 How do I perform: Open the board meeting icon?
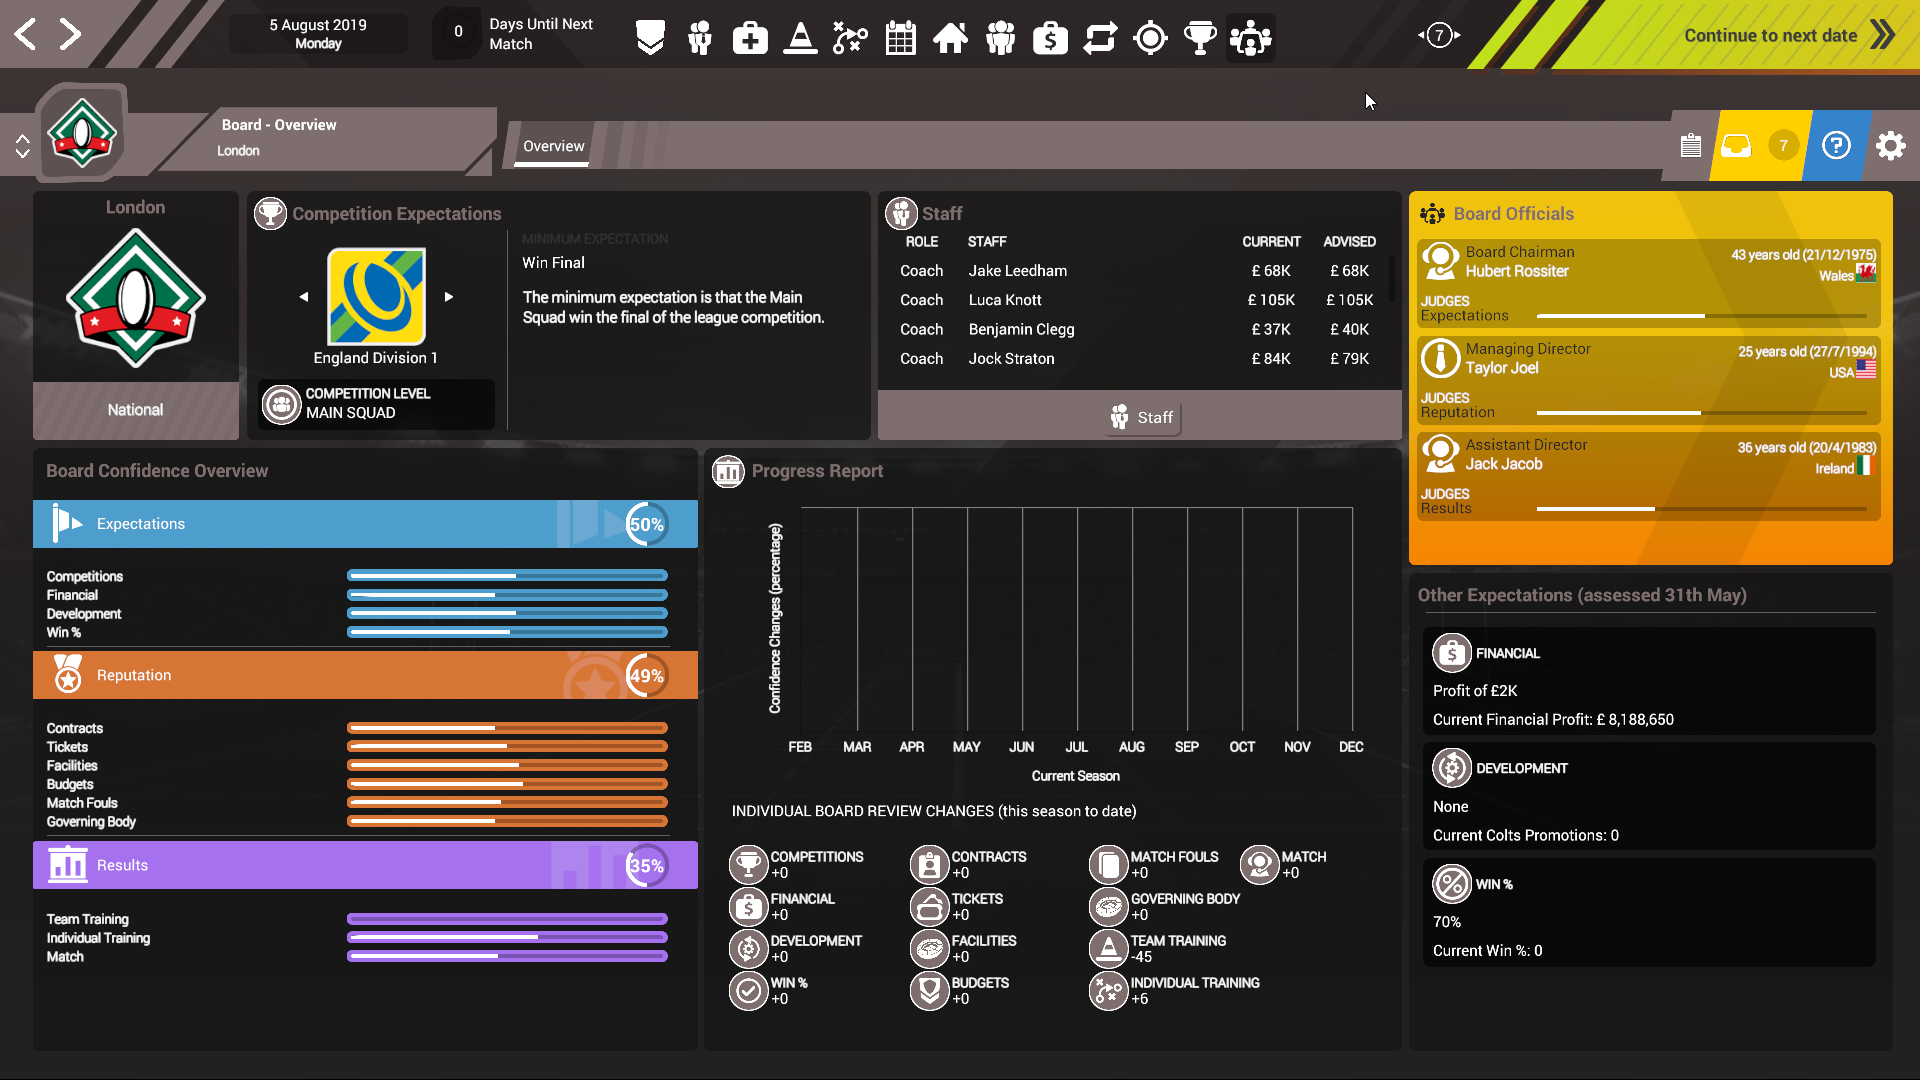pos(1250,38)
